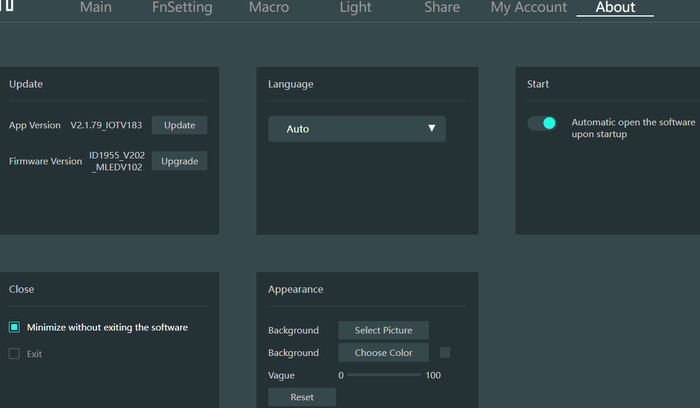700x408 pixels.
Task: Open the FnSetting tab
Action: coord(182,8)
